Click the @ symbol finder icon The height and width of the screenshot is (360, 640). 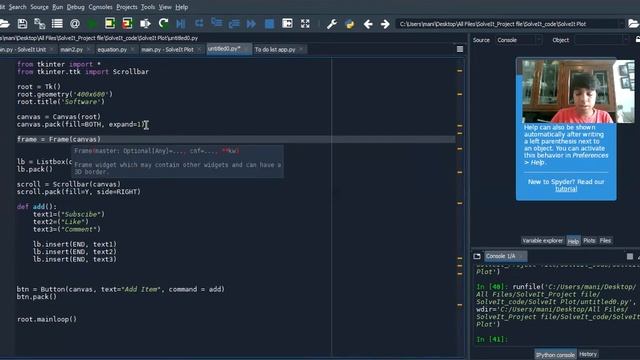75,24
